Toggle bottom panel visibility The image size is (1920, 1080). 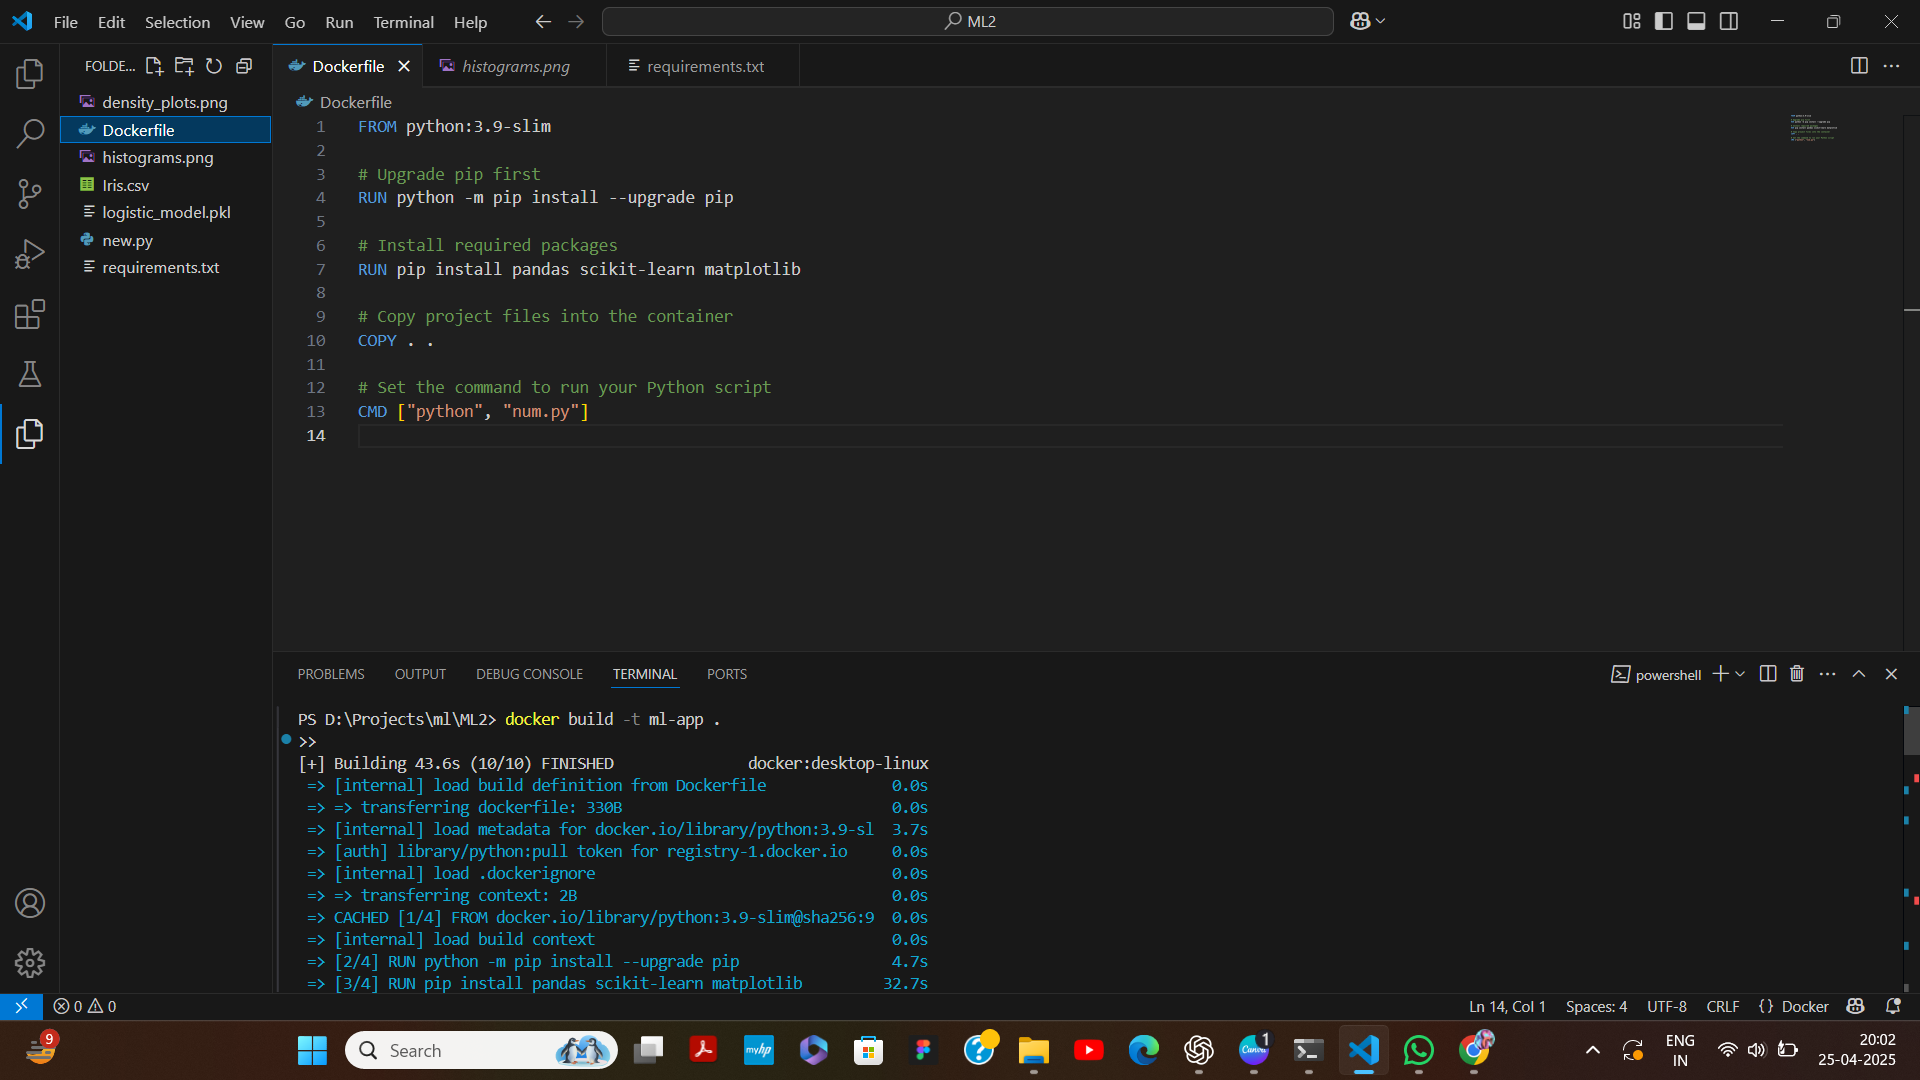point(1696,21)
